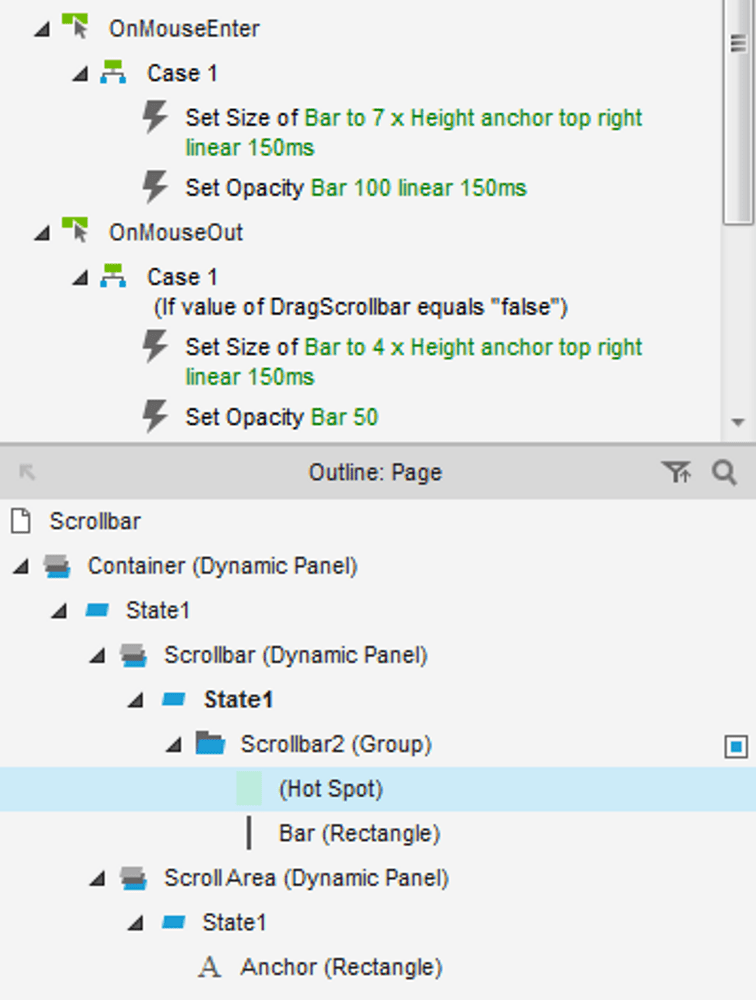Collapse the Container dynamic panel node
This screenshot has height=1000, width=756.
coord(21,566)
